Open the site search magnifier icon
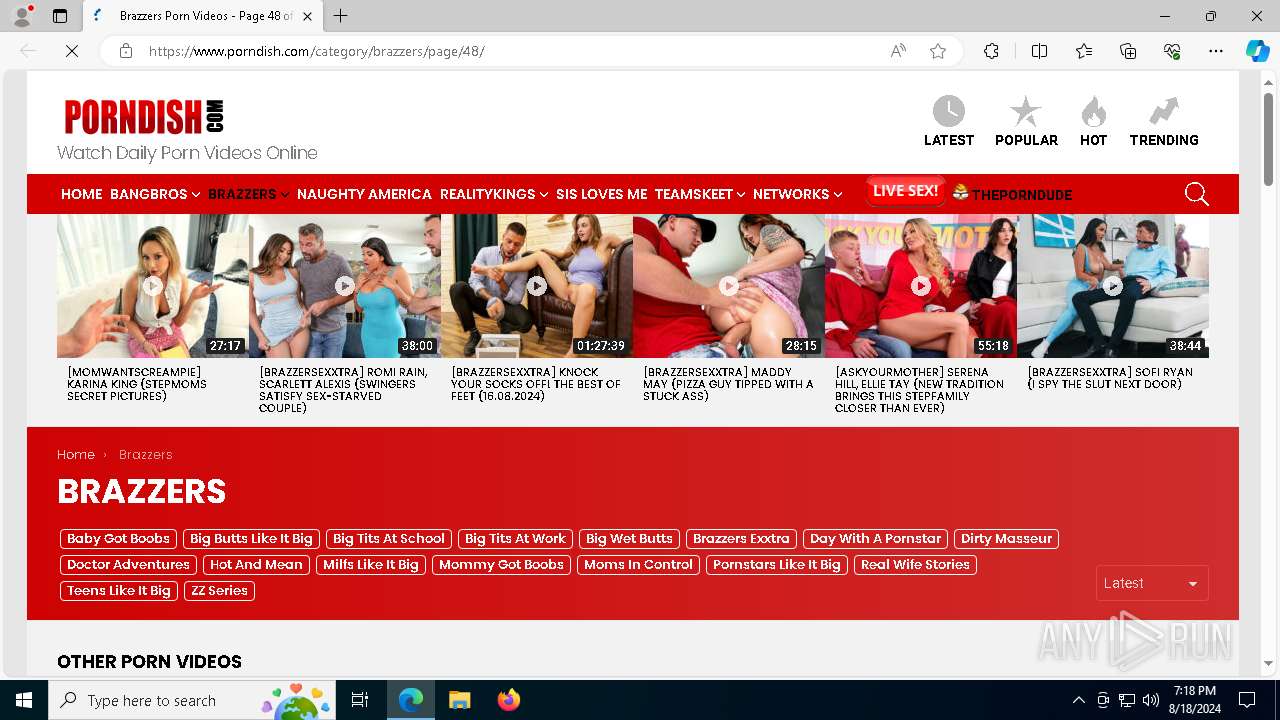The width and height of the screenshot is (1280, 720). (1196, 194)
